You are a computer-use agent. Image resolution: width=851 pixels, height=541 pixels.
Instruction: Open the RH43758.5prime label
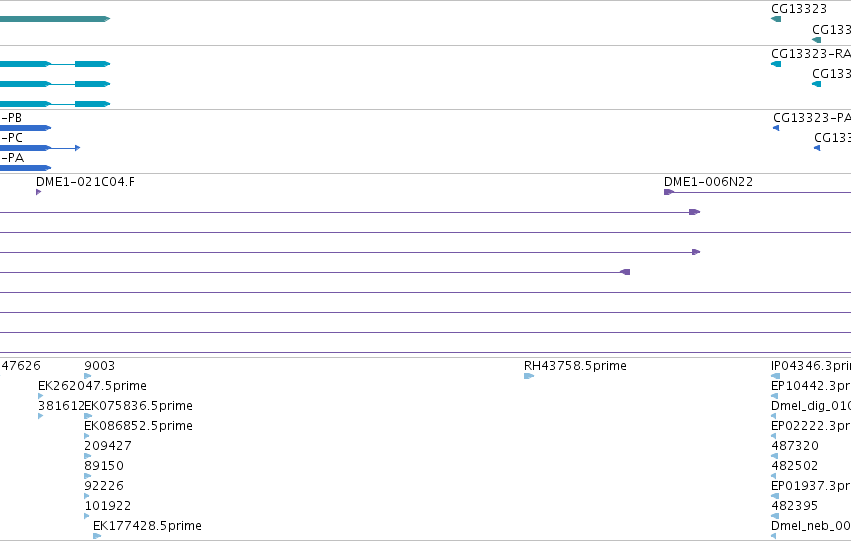[x=575, y=366]
